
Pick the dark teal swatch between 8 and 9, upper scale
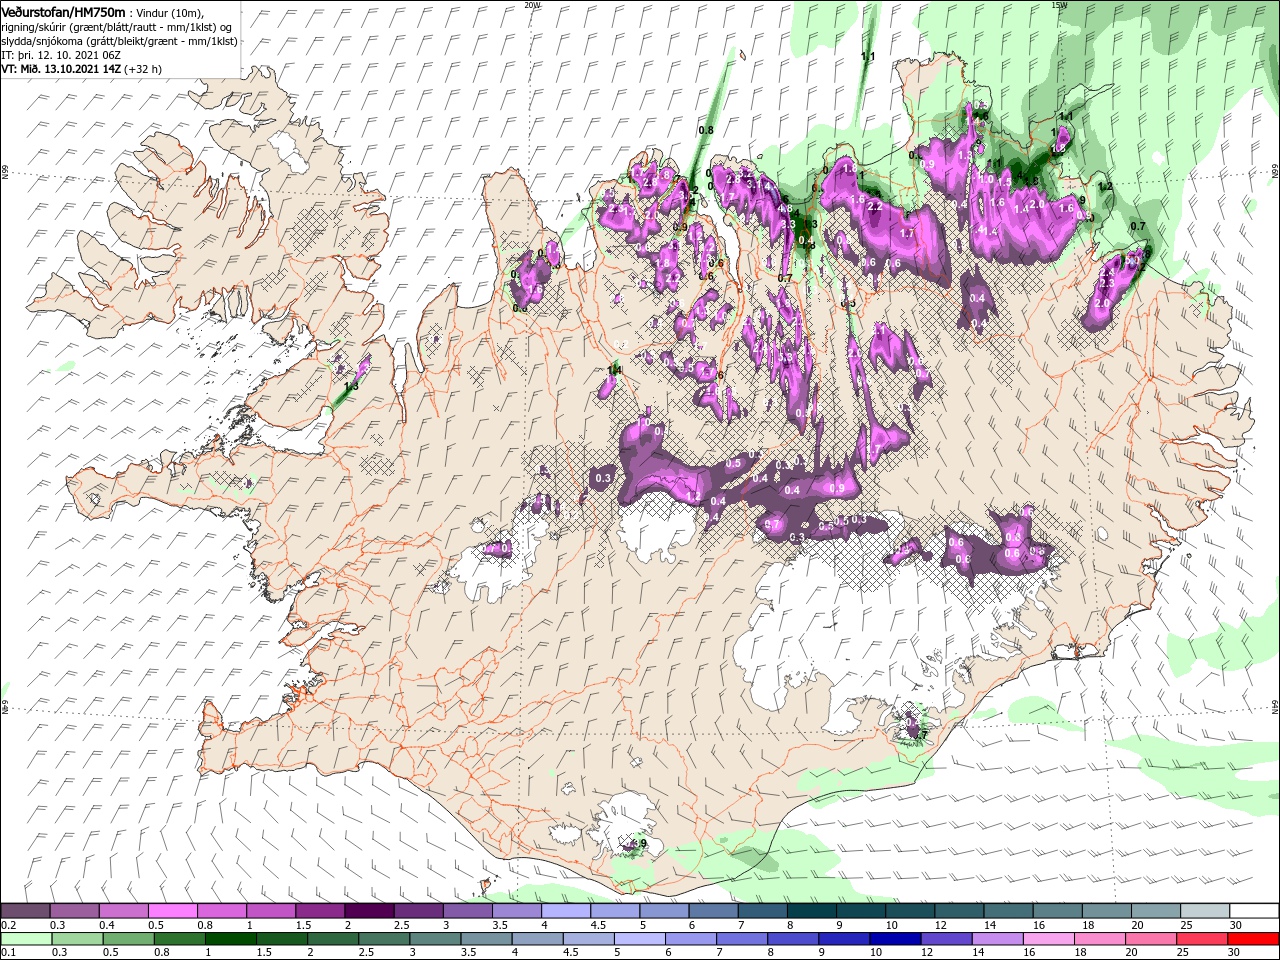pyautogui.click(x=811, y=911)
